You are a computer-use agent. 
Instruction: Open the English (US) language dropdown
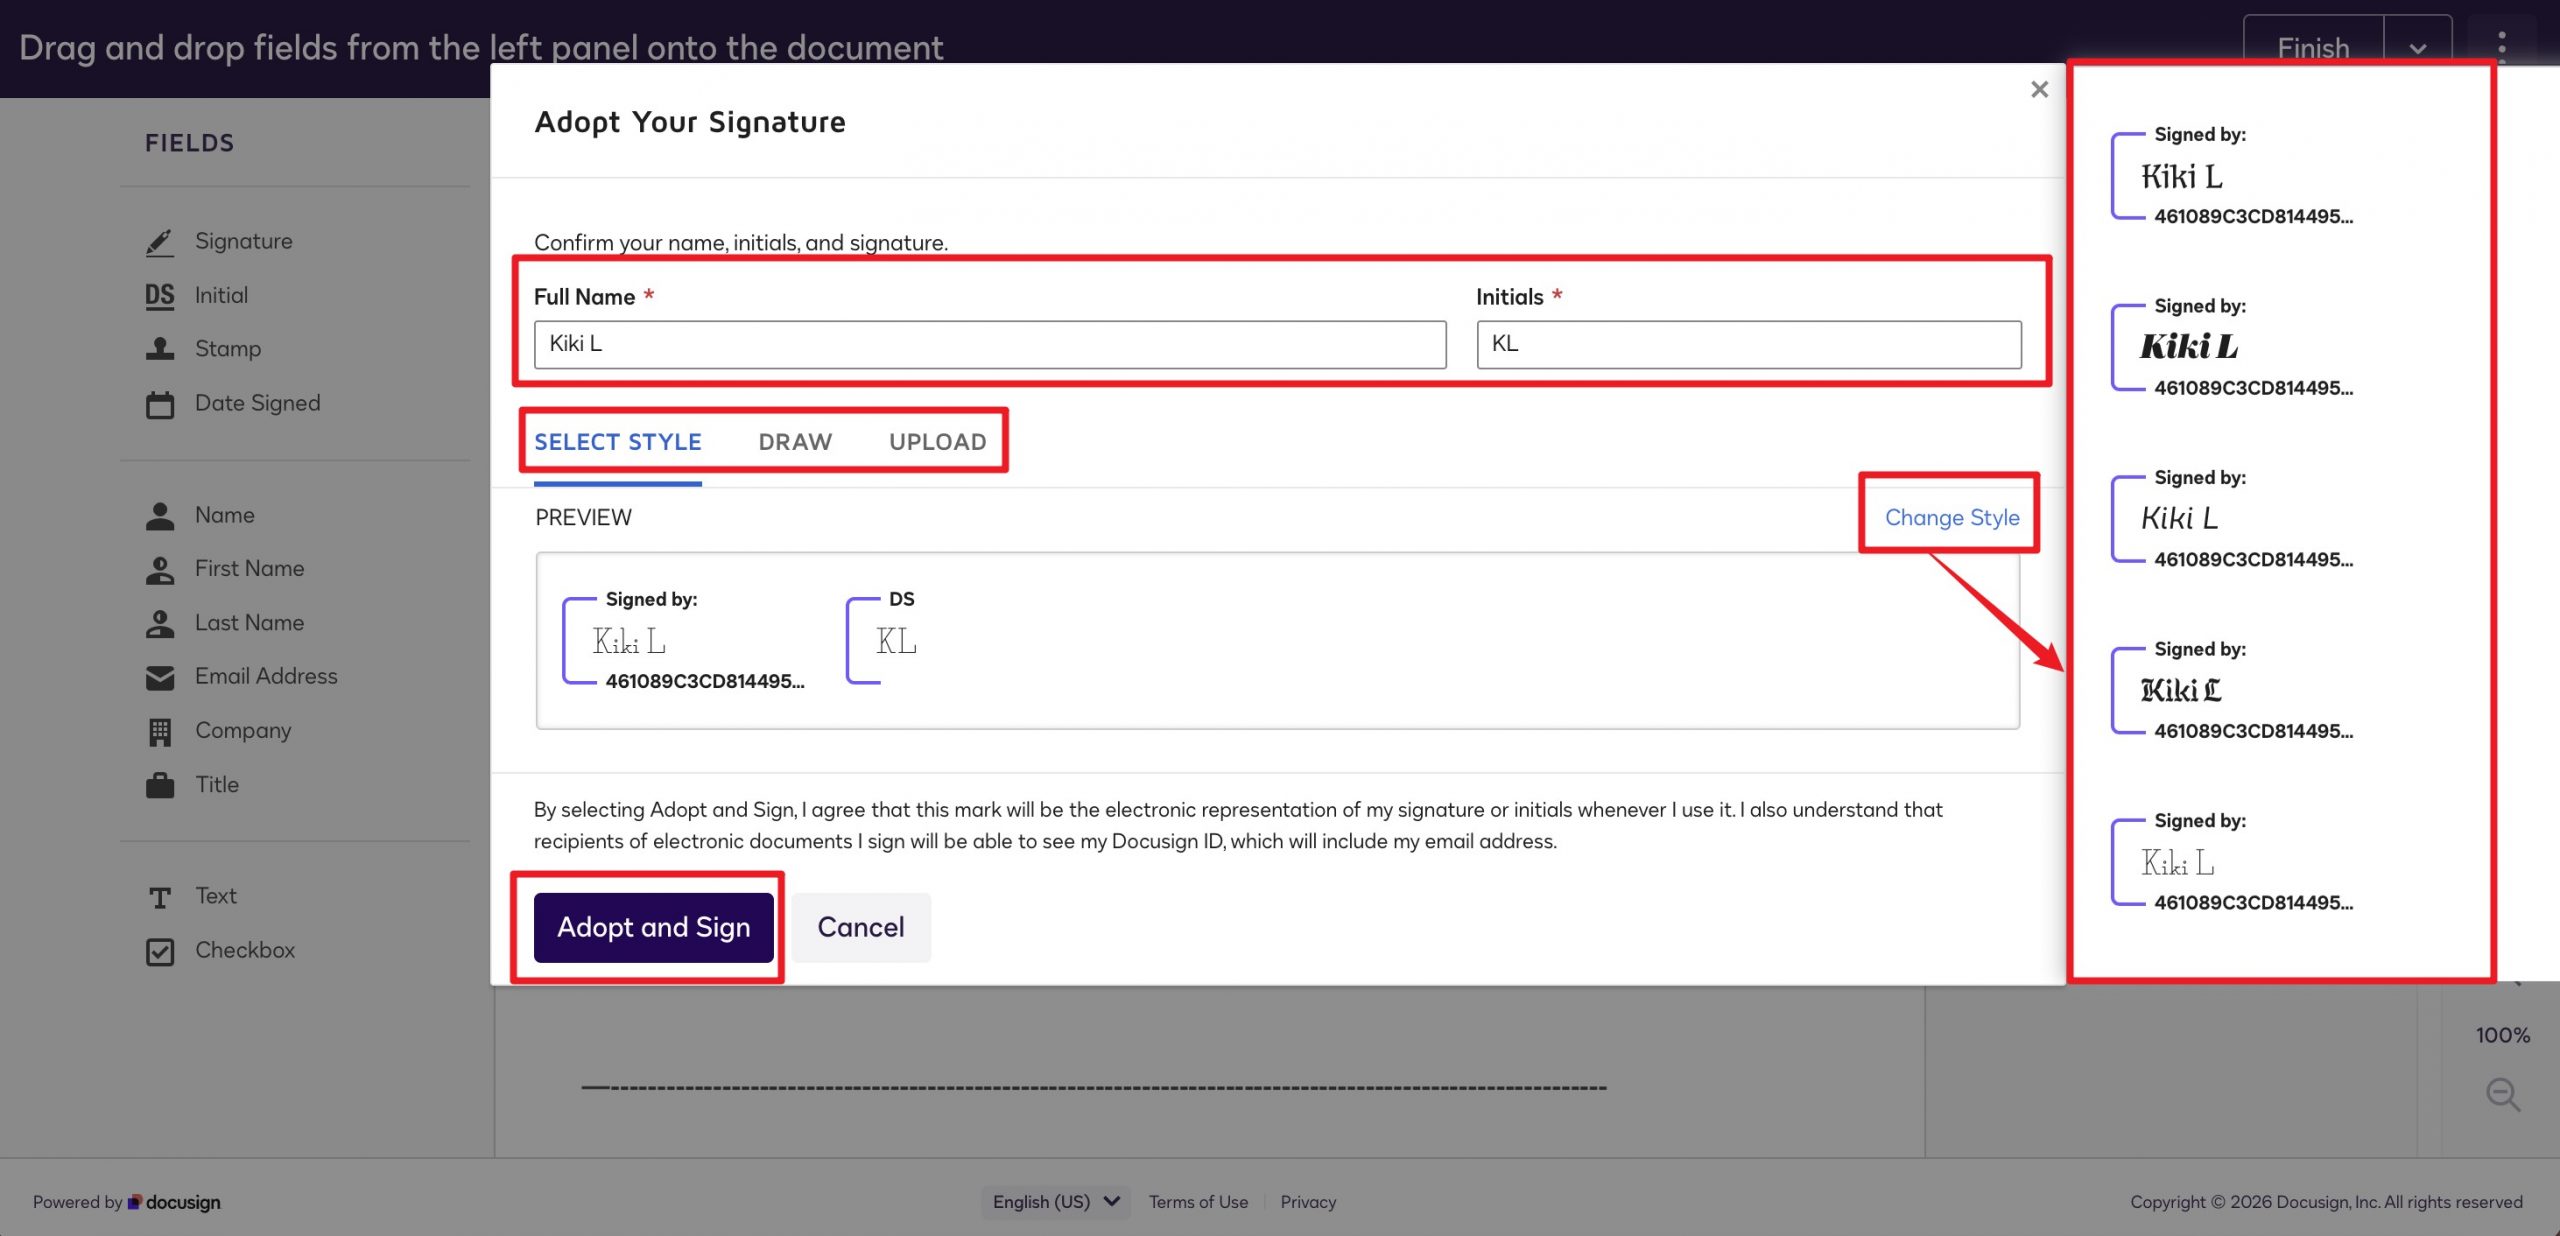pyautogui.click(x=1055, y=1202)
